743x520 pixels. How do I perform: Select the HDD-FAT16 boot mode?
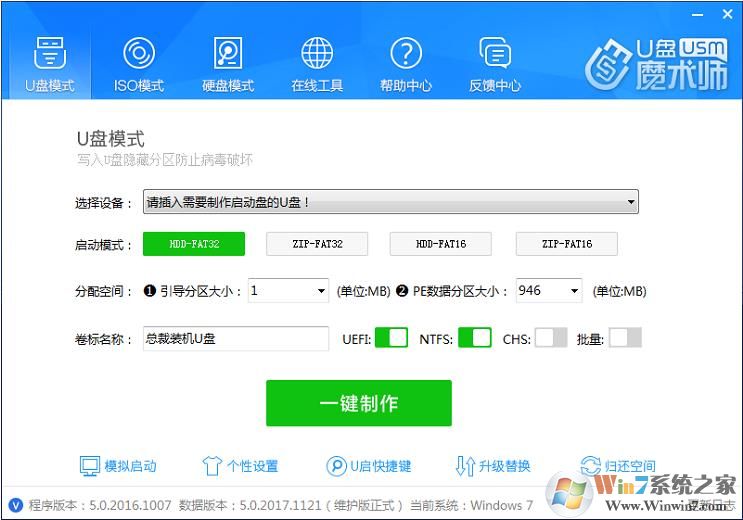(x=441, y=244)
